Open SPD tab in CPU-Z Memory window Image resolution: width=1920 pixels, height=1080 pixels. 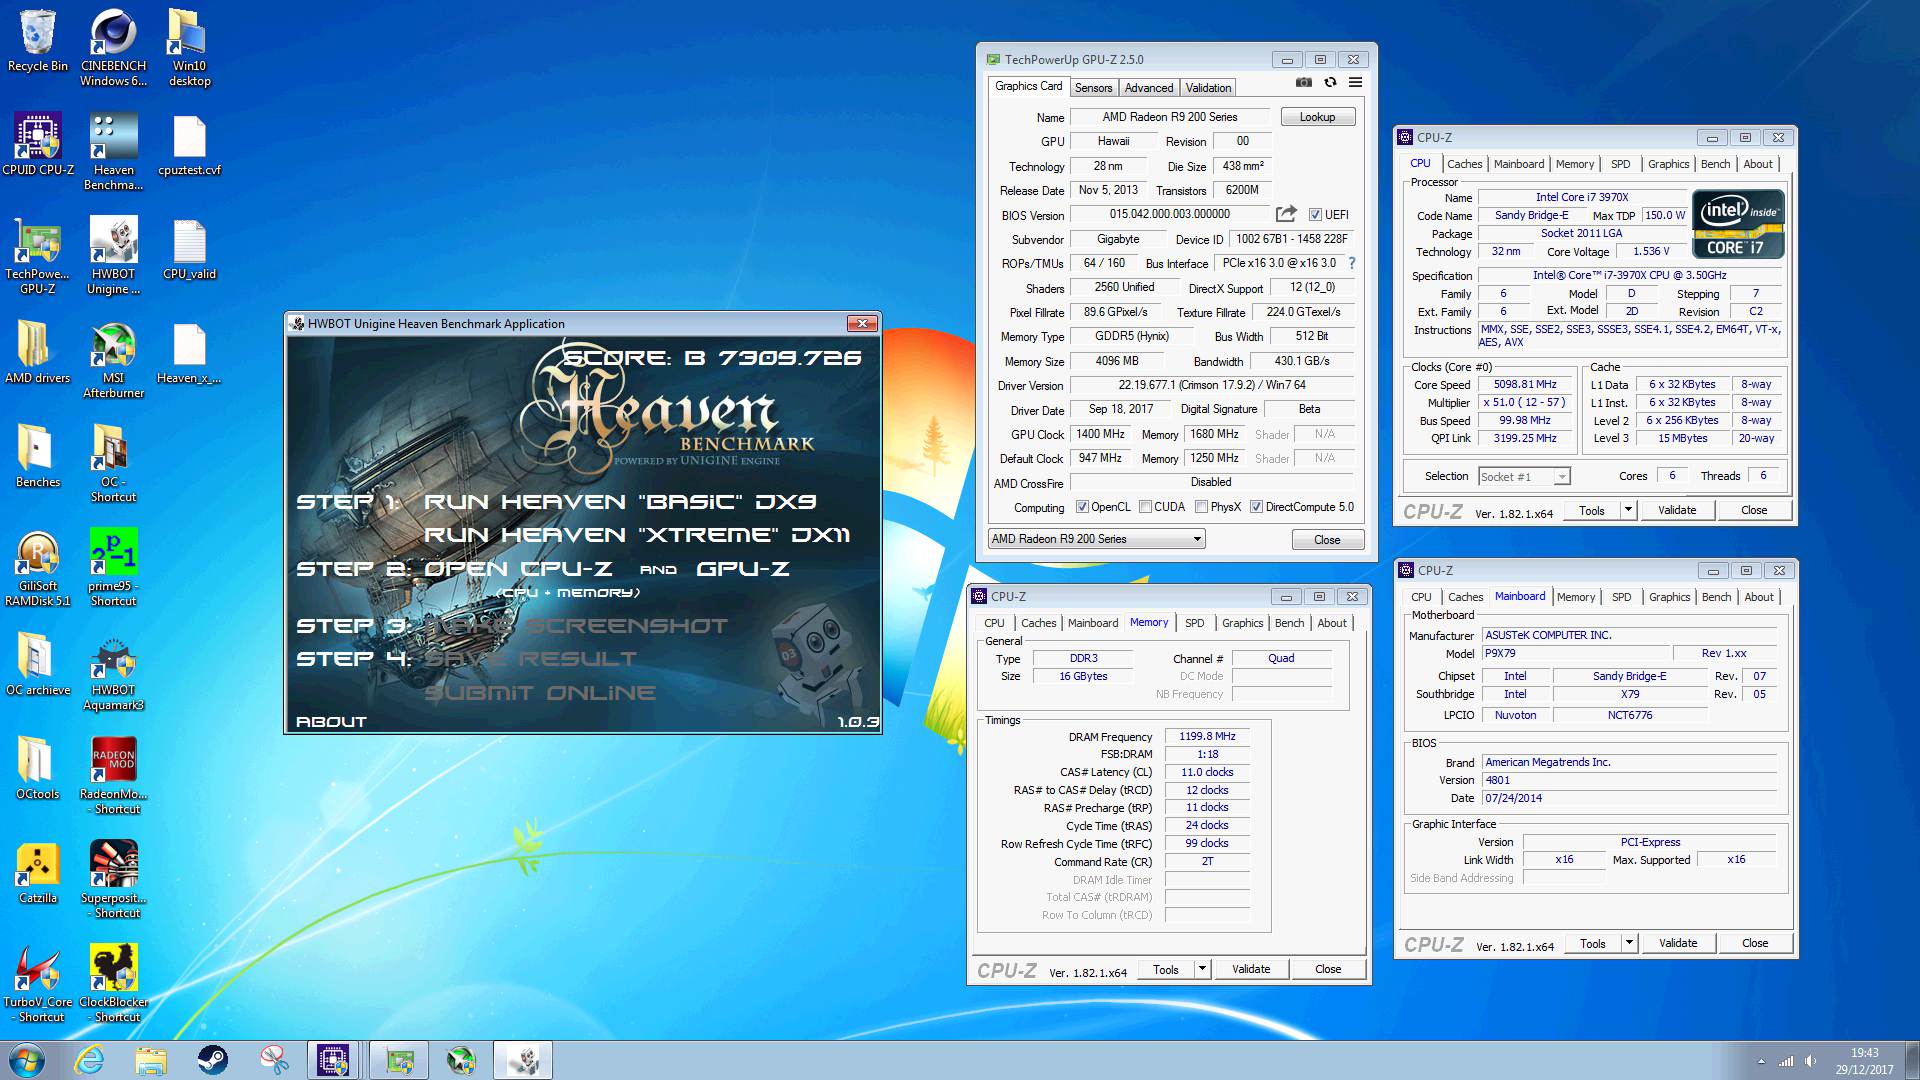[1194, 623]
